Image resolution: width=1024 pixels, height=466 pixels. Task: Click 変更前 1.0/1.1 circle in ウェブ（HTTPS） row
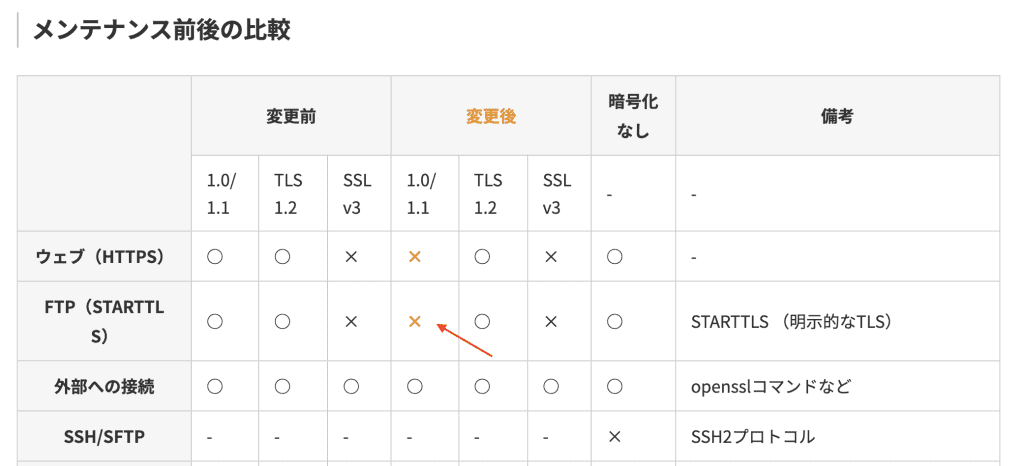point(215,257)
